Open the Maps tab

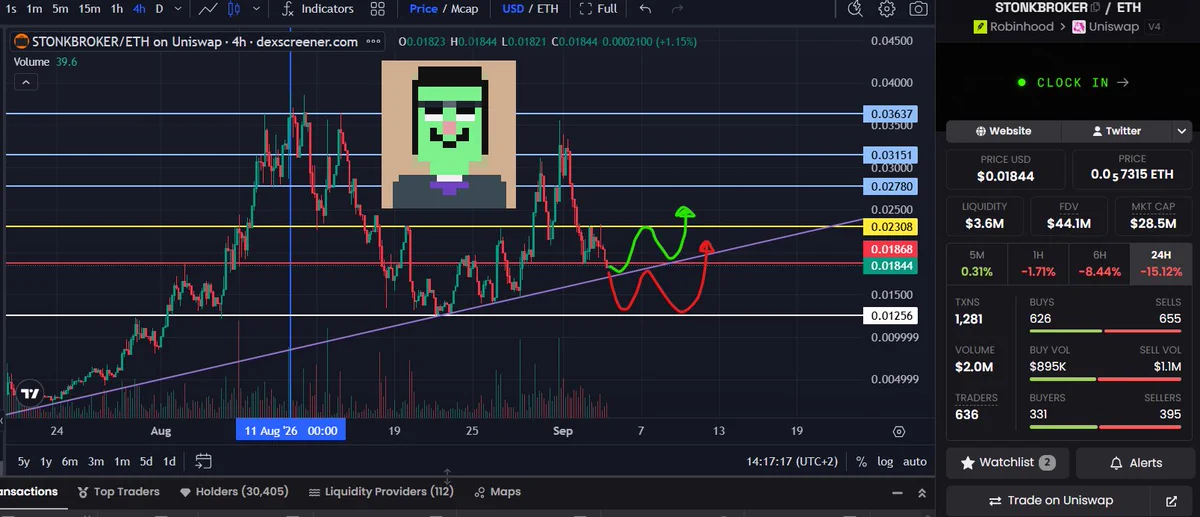498,492
